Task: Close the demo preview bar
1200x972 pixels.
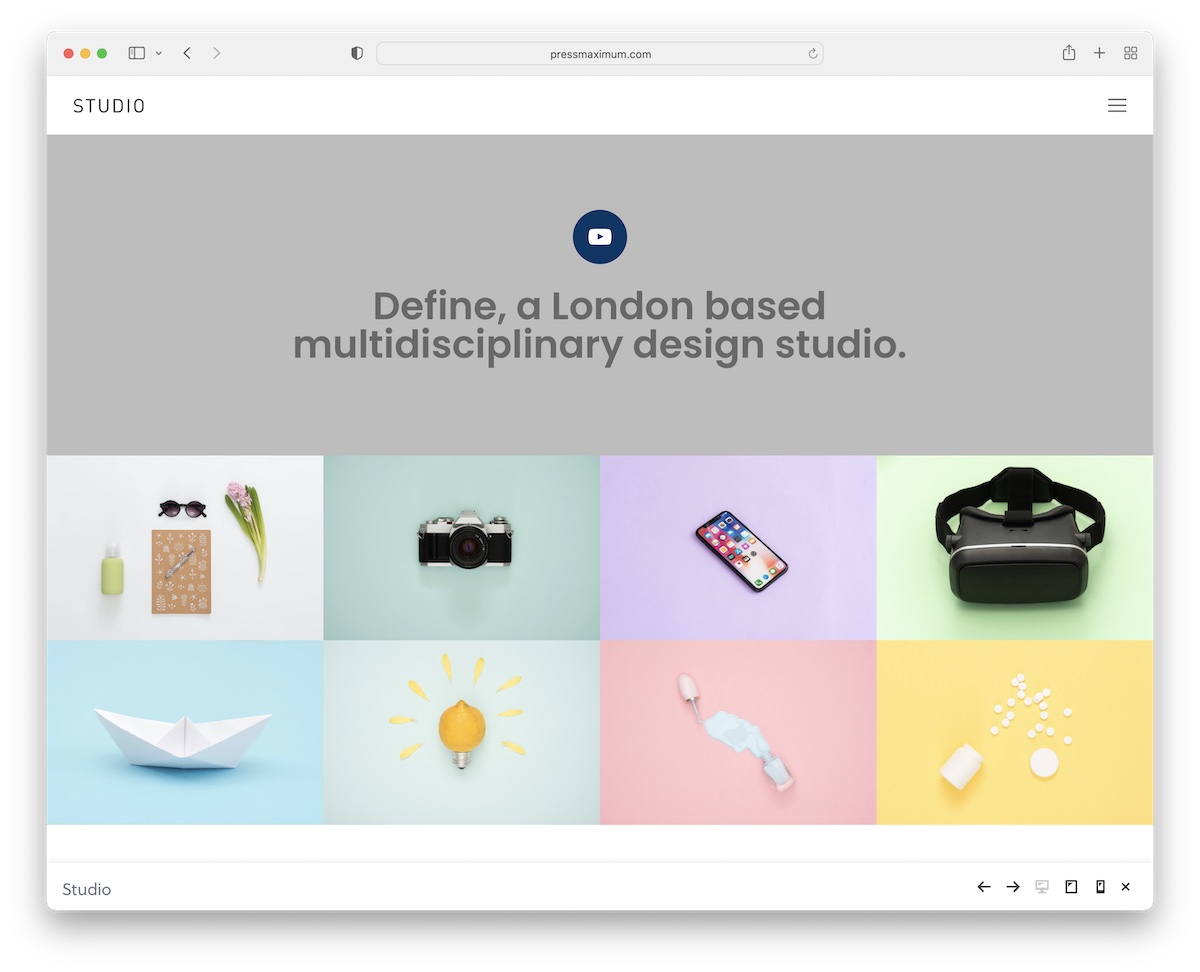Action: [x=1126, y=887]
